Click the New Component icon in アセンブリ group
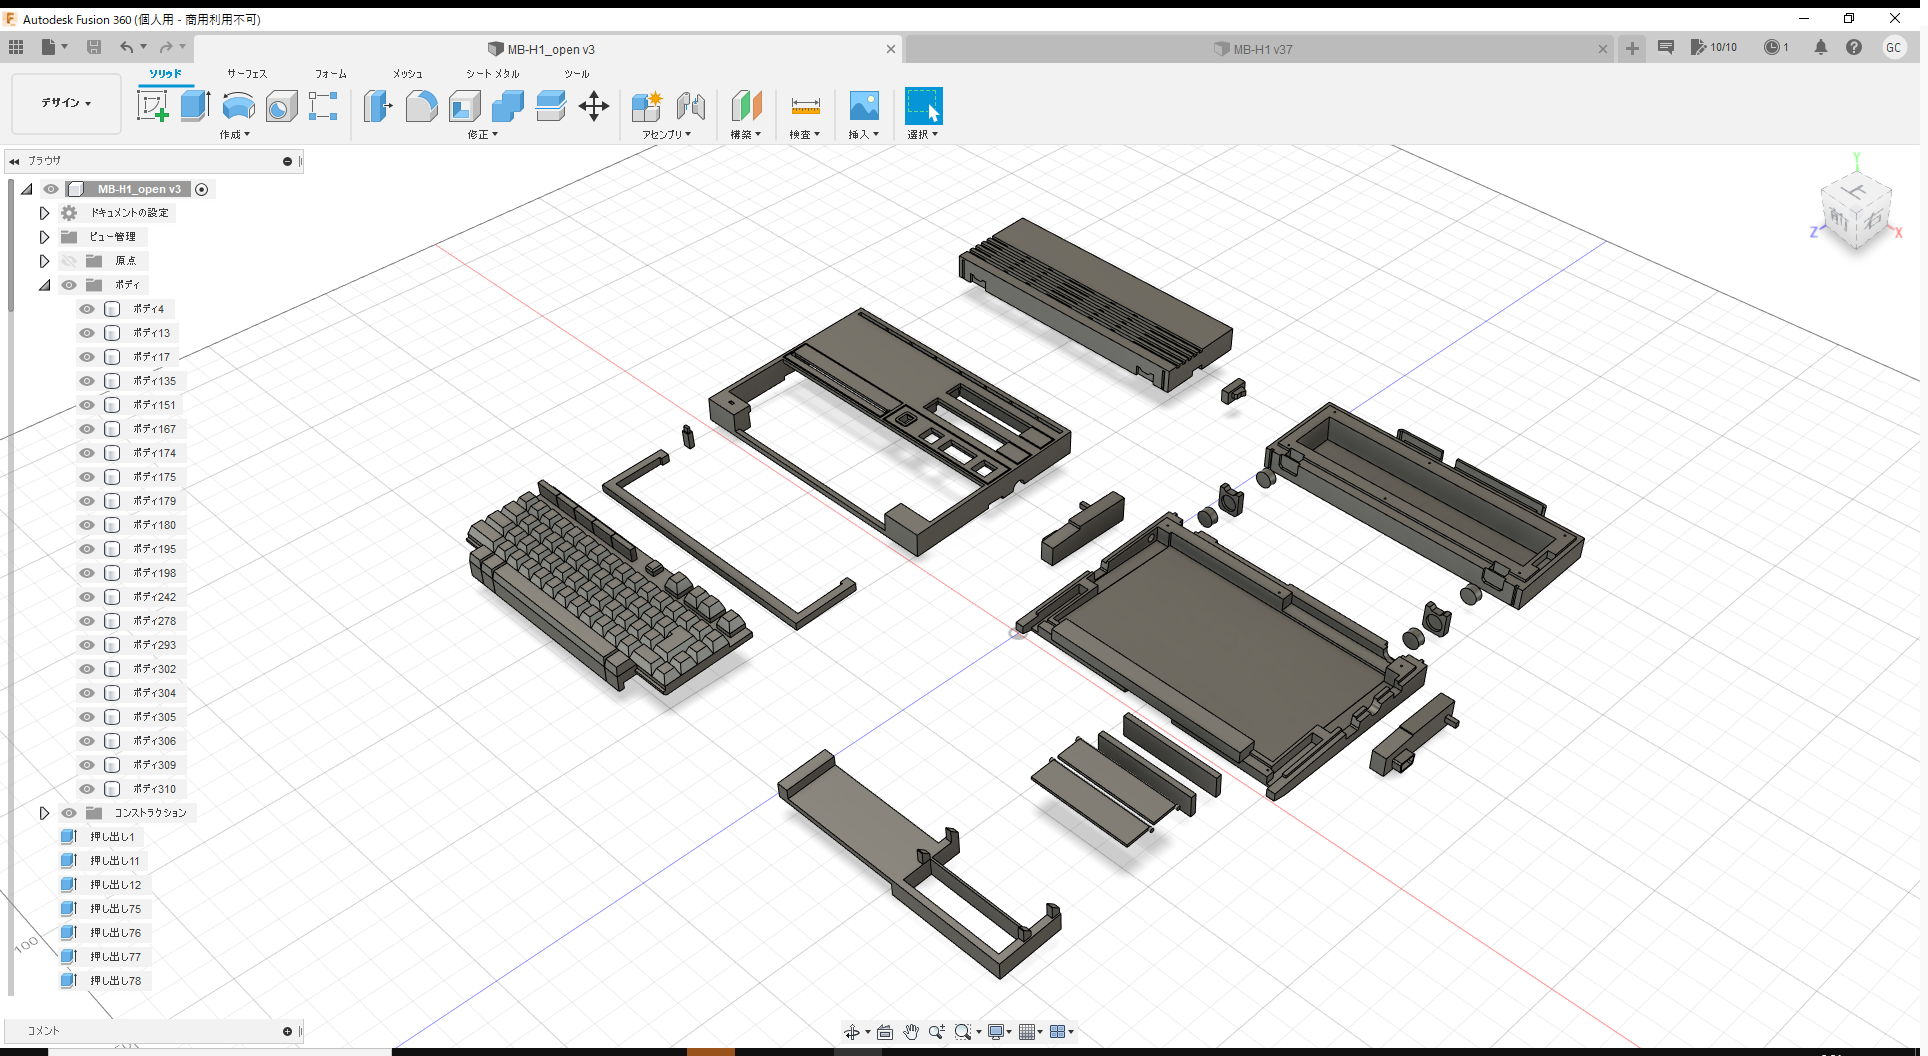Viewport: 1928px width, 1056px height. click(x=646, y=105)
